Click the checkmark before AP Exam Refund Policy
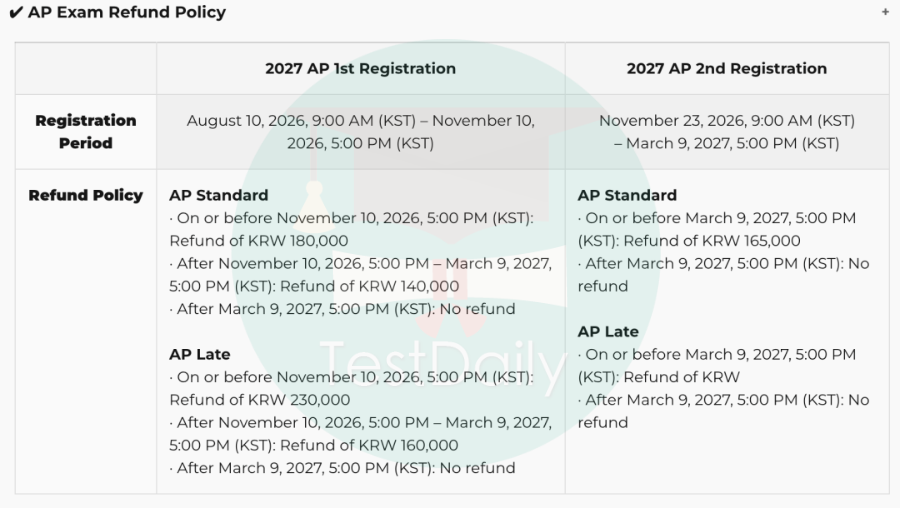The height and width of the screenshot is (508, 900). (16, 13)
